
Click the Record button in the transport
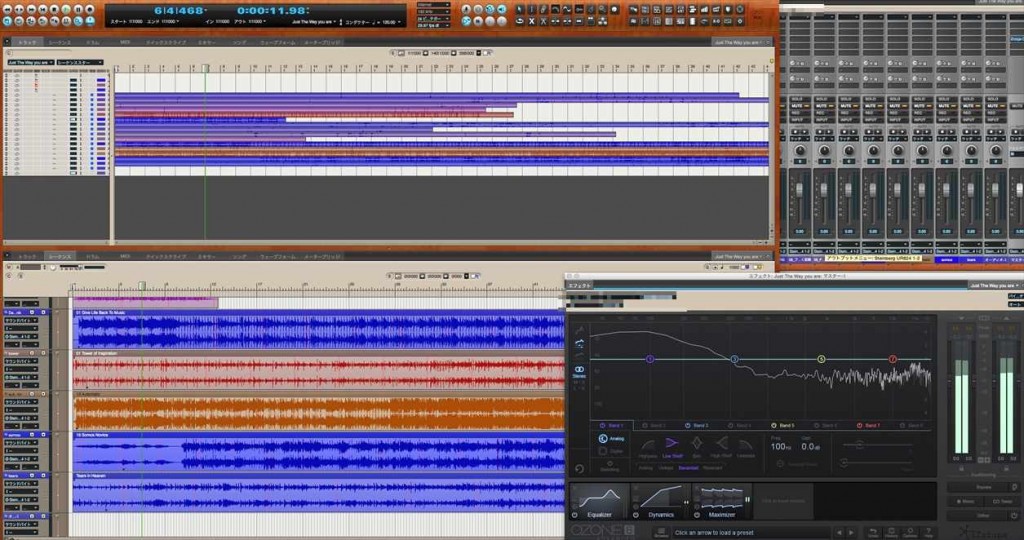[89, 9]
